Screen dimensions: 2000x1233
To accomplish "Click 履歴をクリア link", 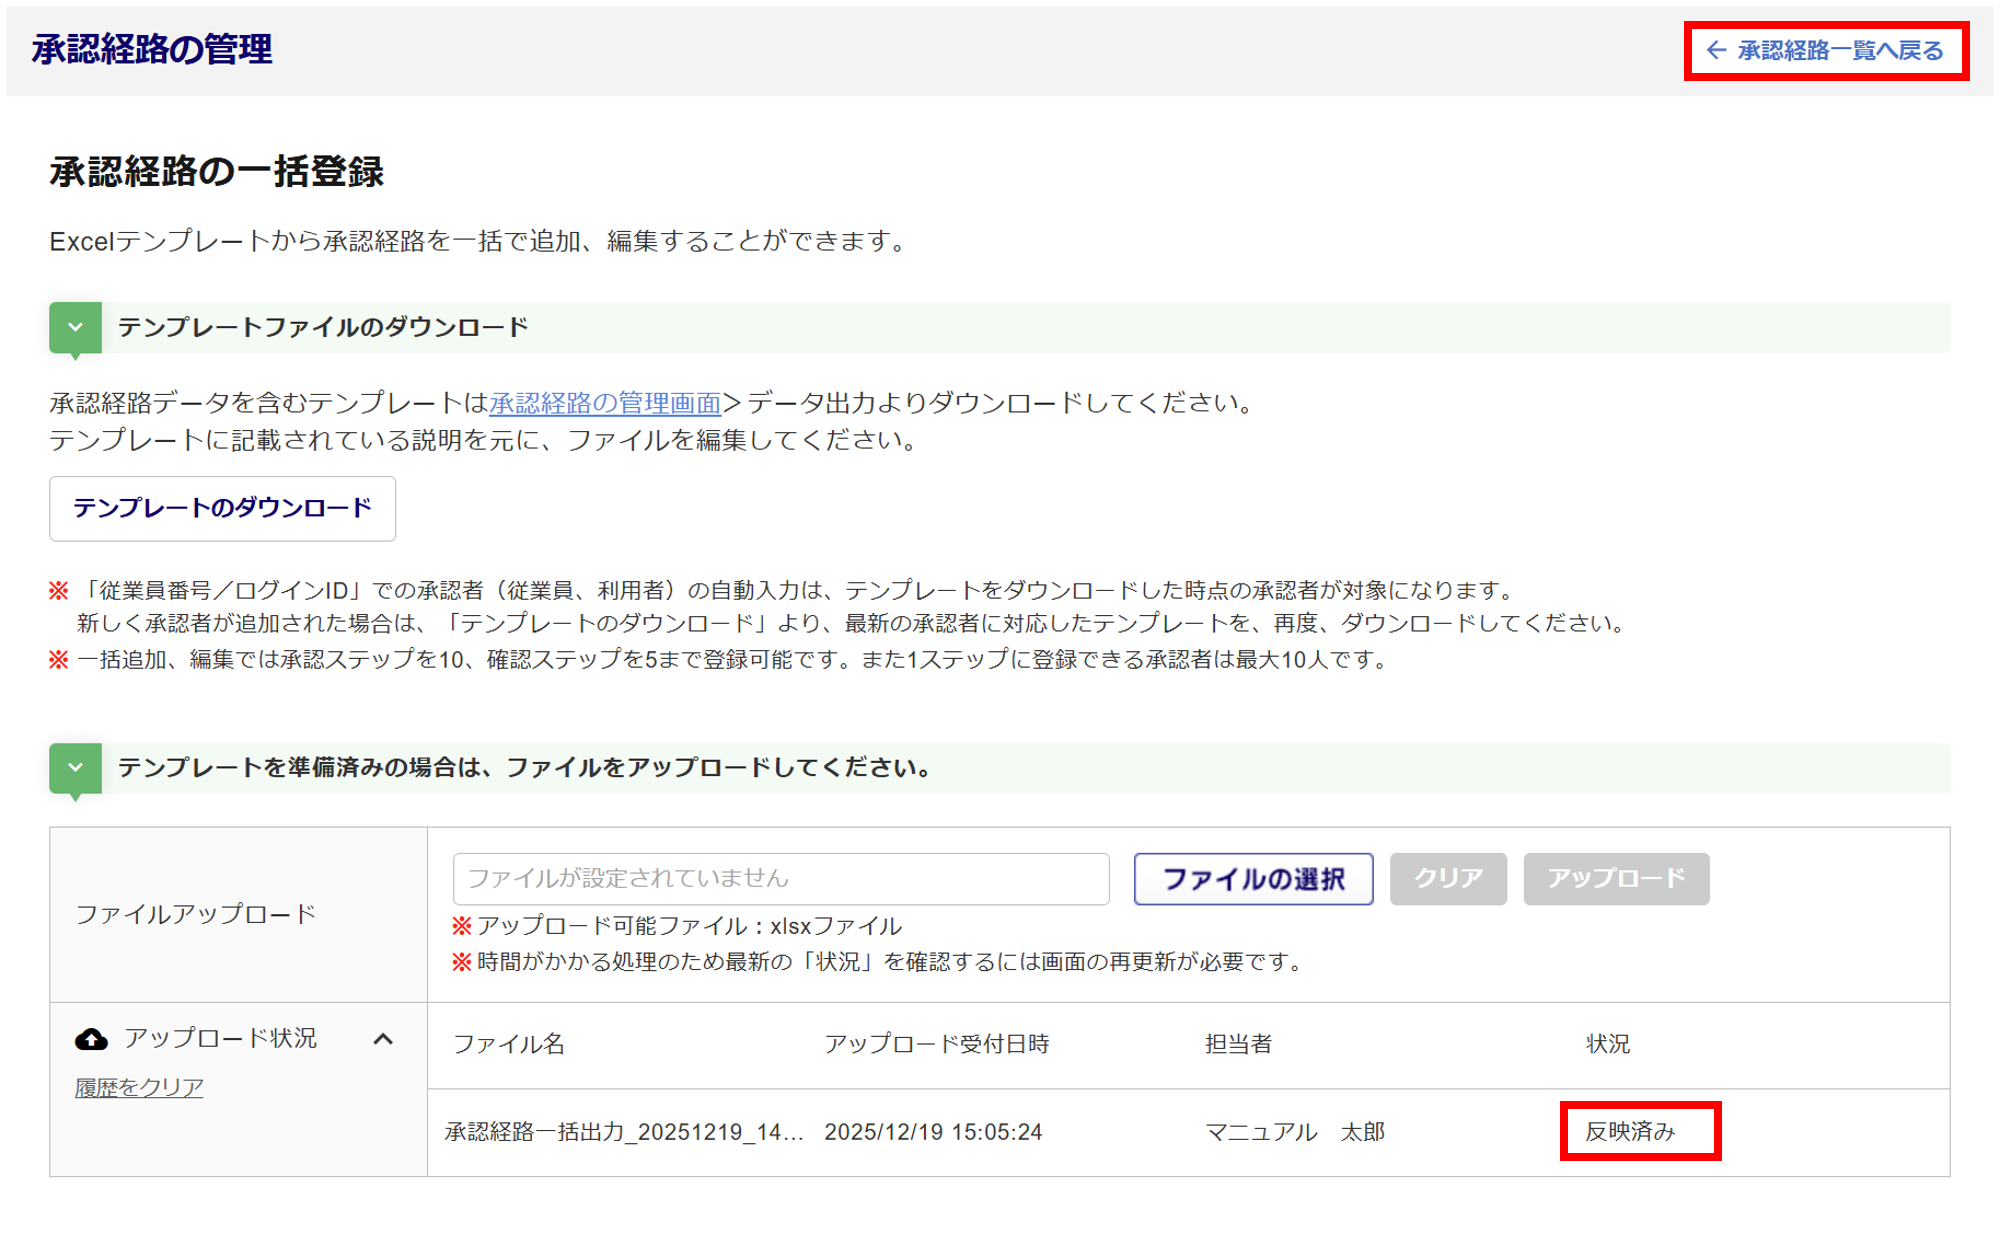I will pos(139,1087).
